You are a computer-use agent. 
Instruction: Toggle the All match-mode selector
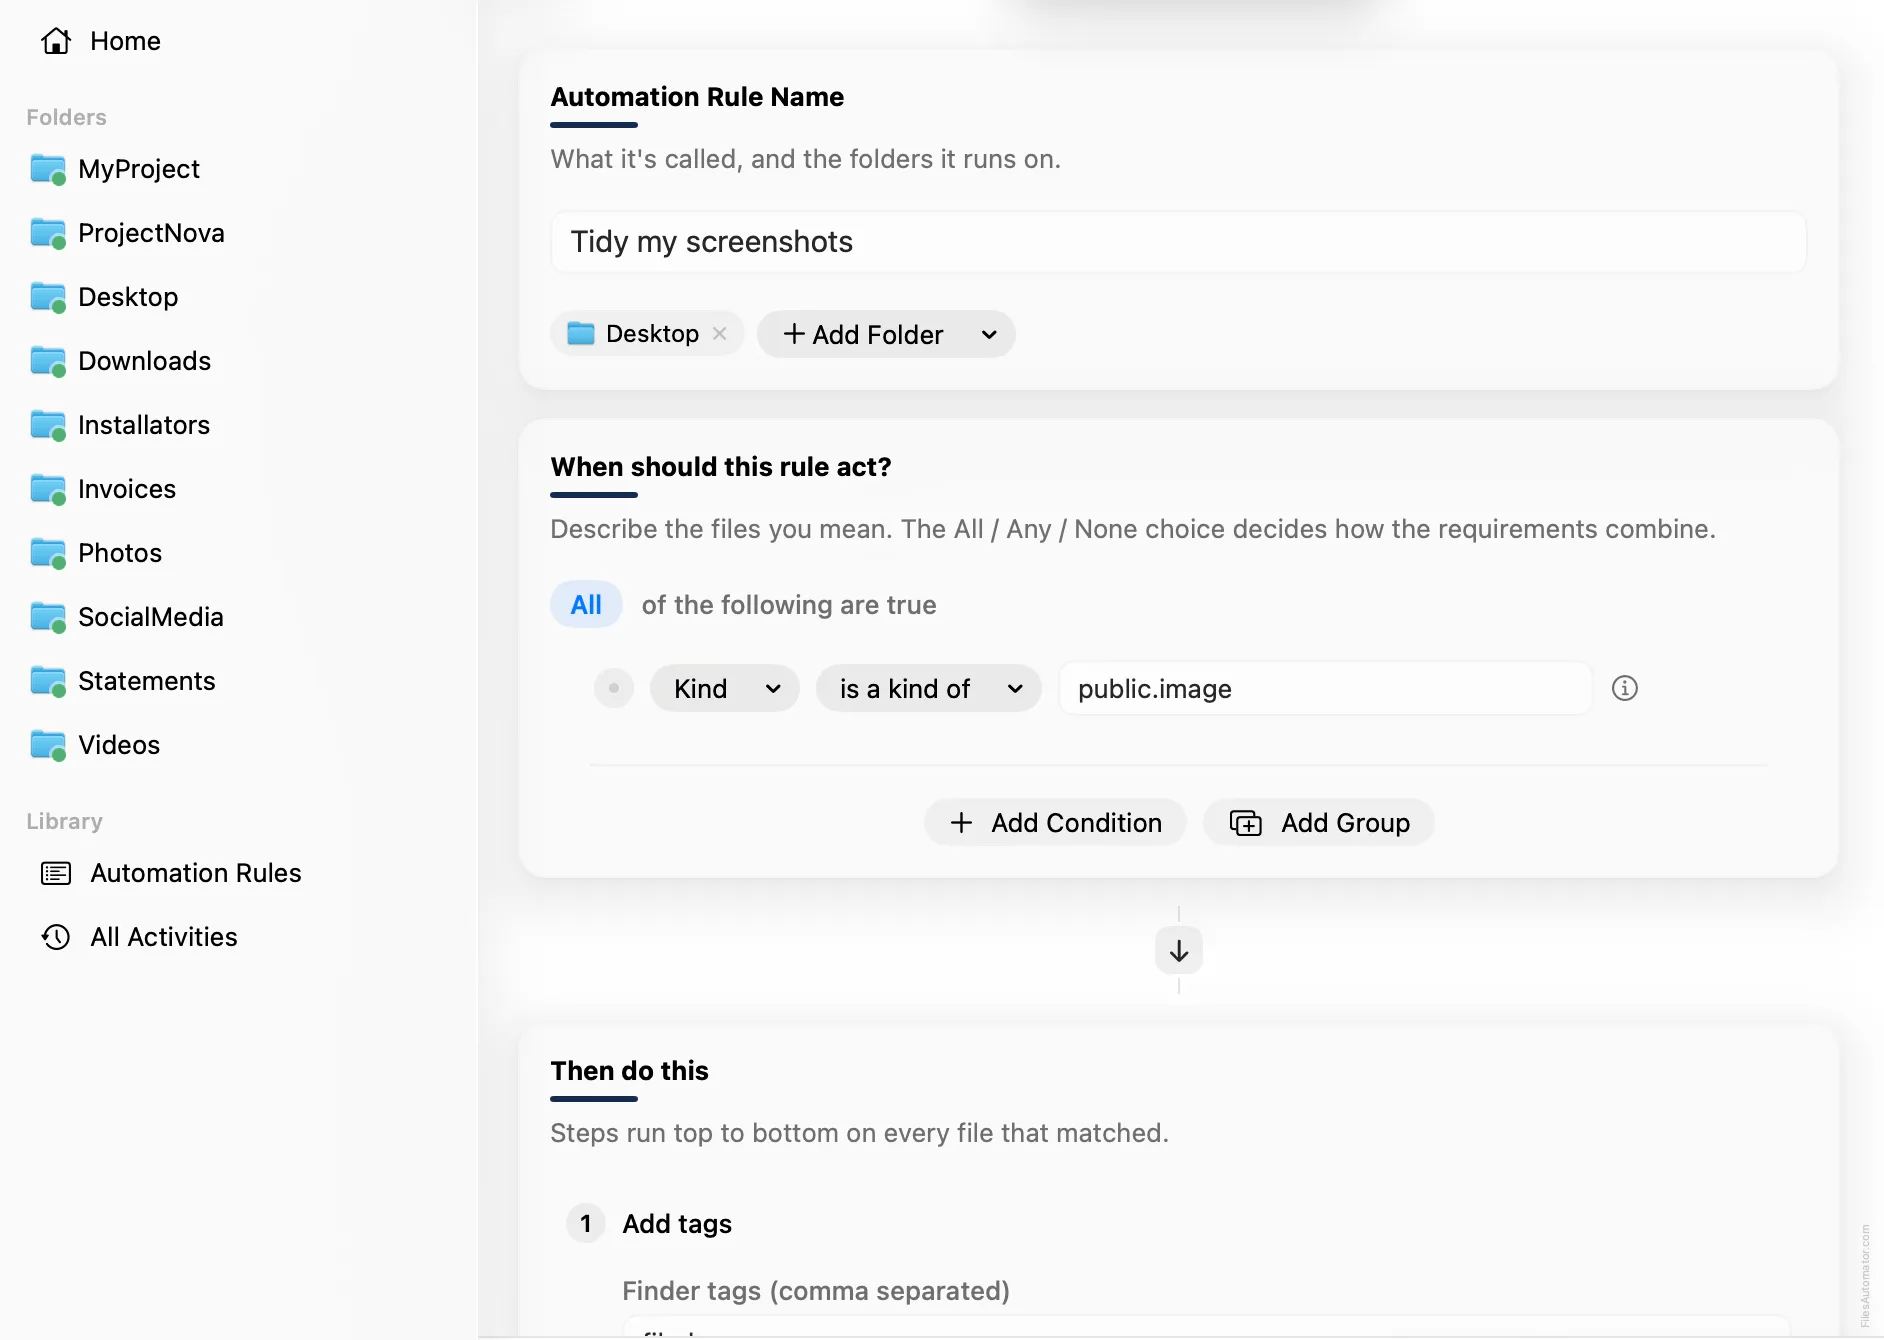586,604
